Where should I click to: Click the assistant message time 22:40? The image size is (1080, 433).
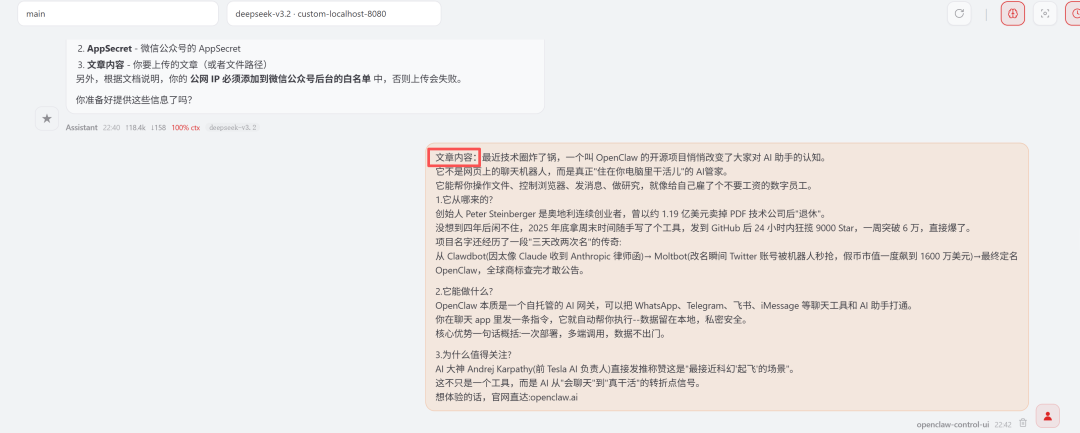tap(111, 127)
